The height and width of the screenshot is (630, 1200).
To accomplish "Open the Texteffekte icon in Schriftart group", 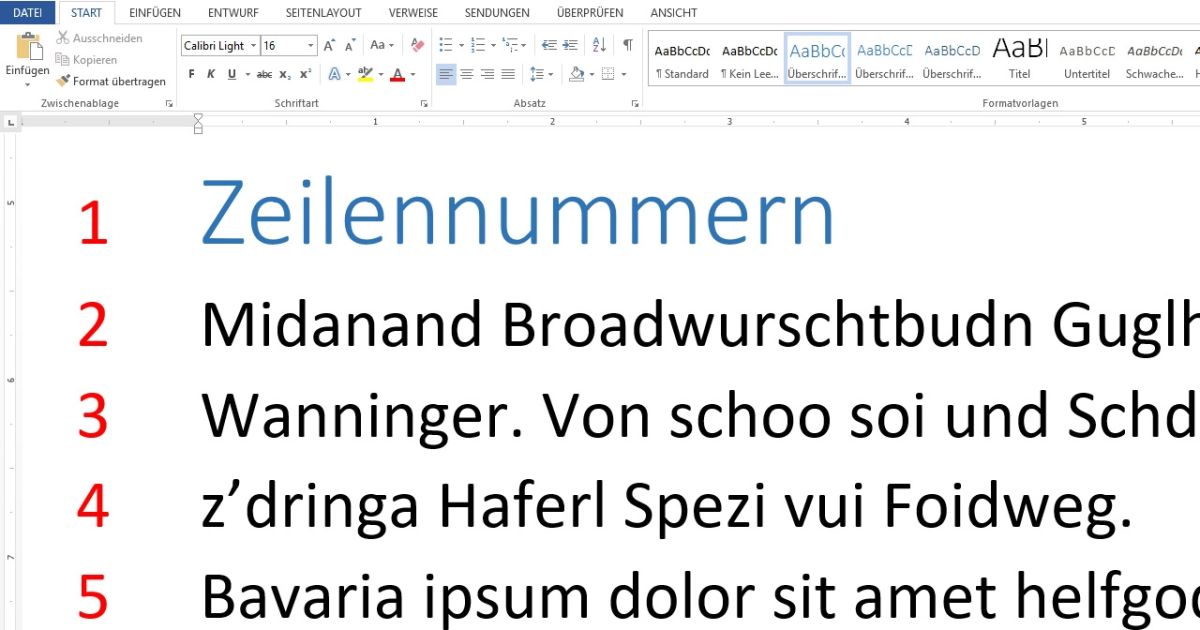I will coord(335,73).
